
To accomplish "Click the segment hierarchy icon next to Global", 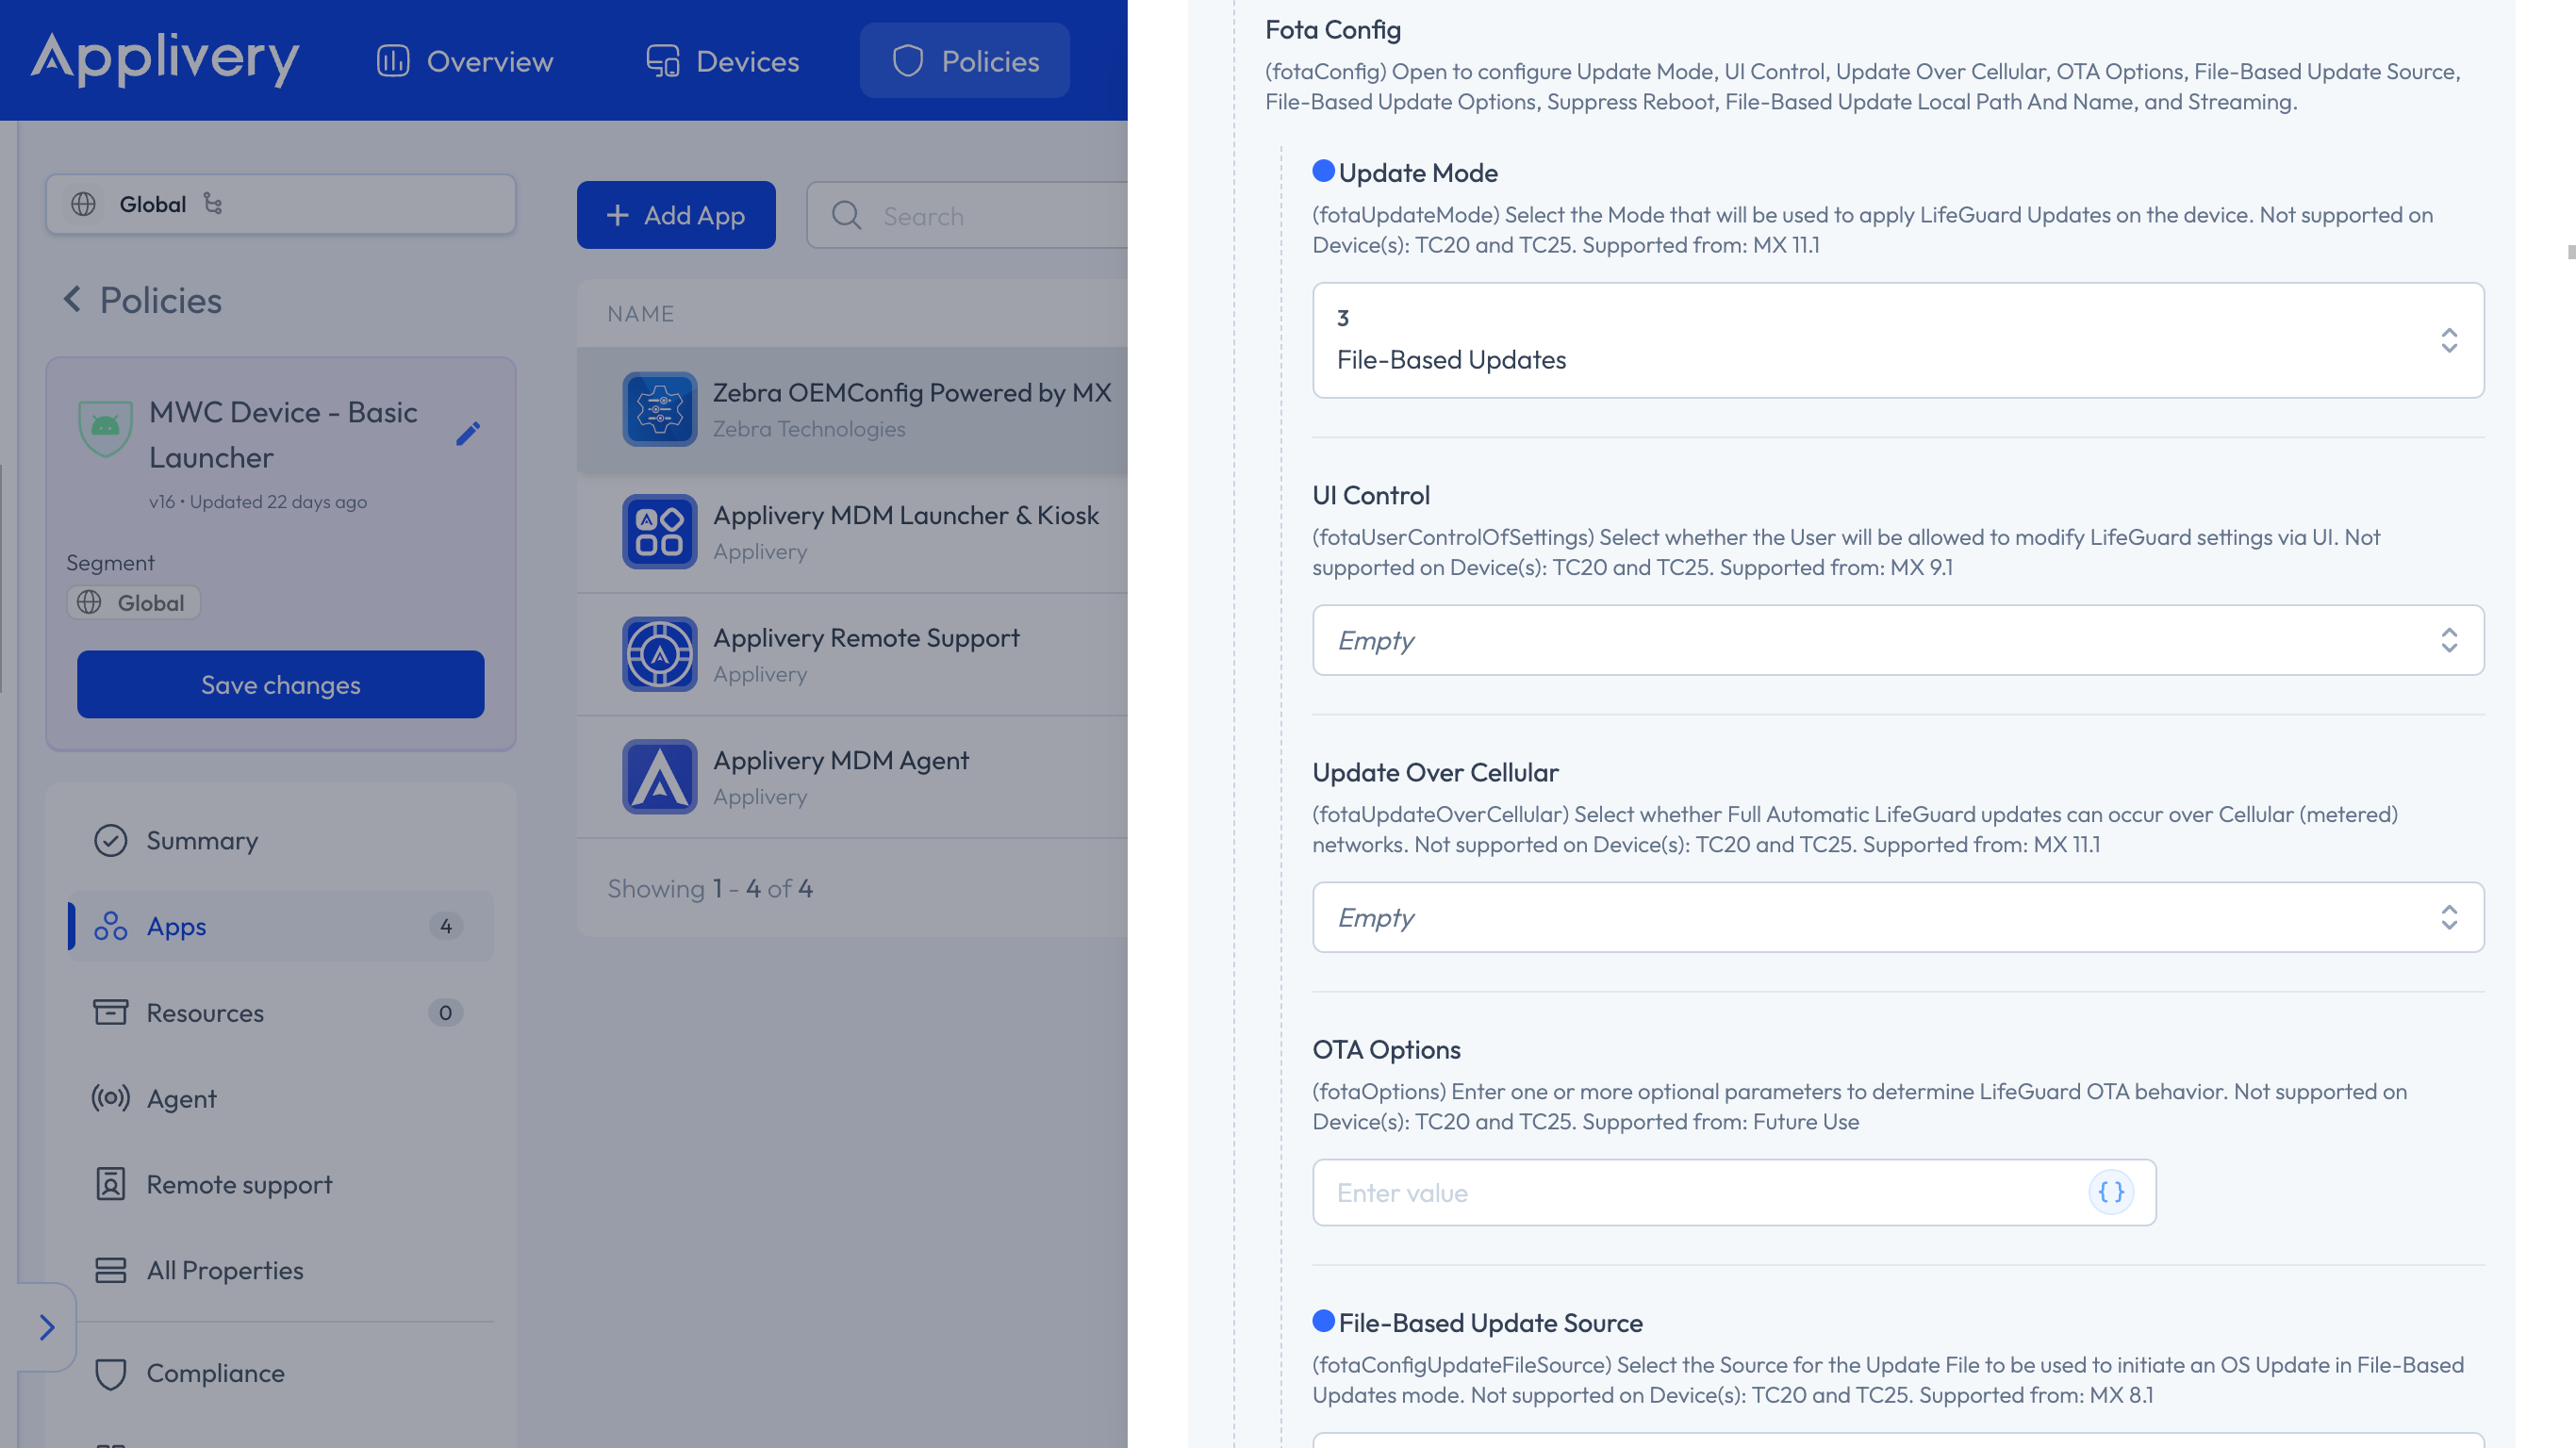I will coord(213,204).
